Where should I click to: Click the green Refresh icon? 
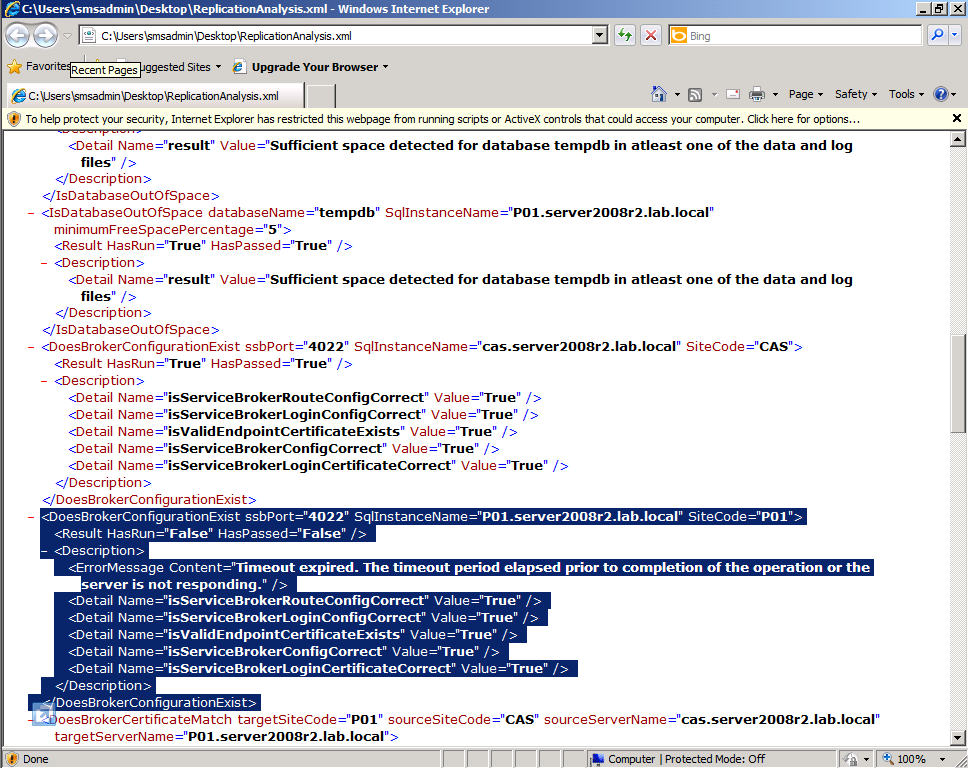(625, 36)
